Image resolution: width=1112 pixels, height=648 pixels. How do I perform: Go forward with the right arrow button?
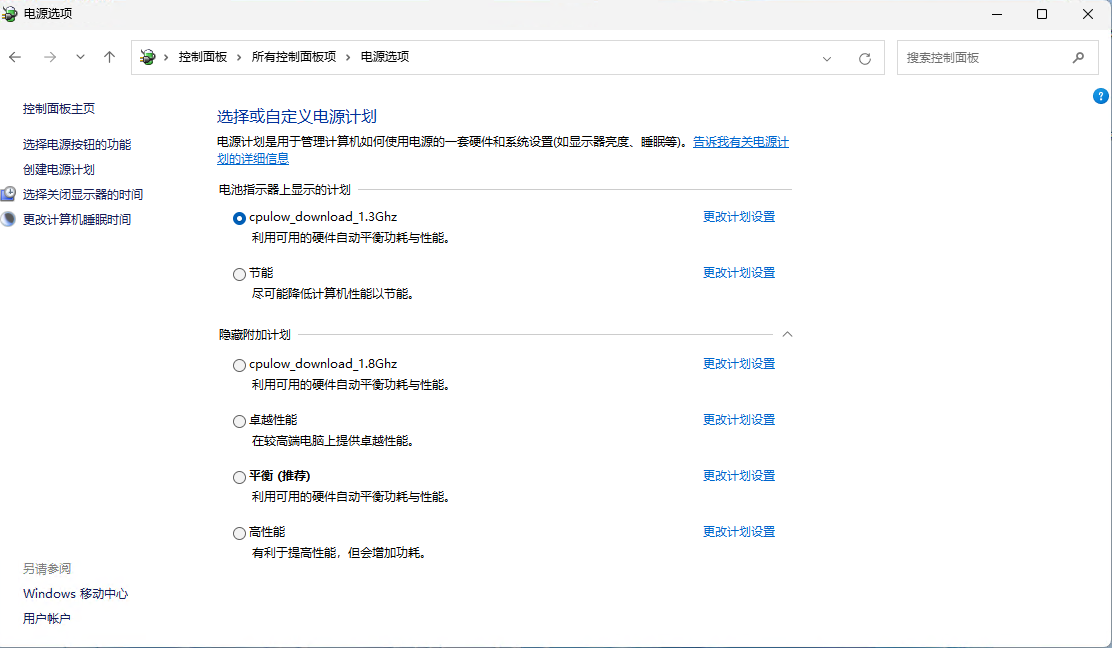[50, 57]
